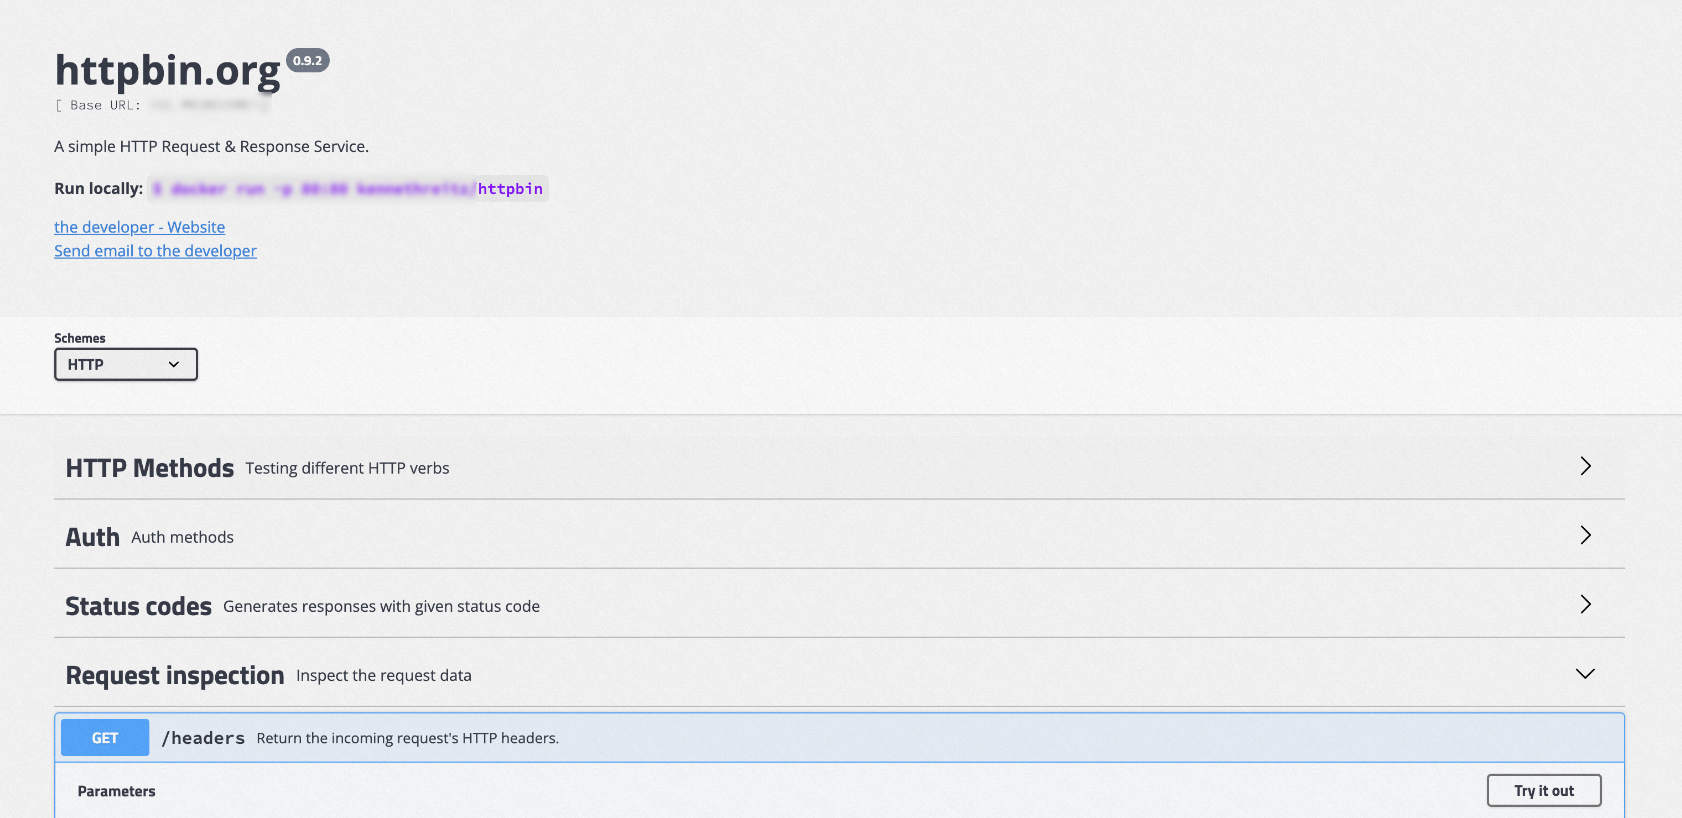Click 'A simple HTTP Request & Response Service' text

pyautogui.click(x=212, y=146)
